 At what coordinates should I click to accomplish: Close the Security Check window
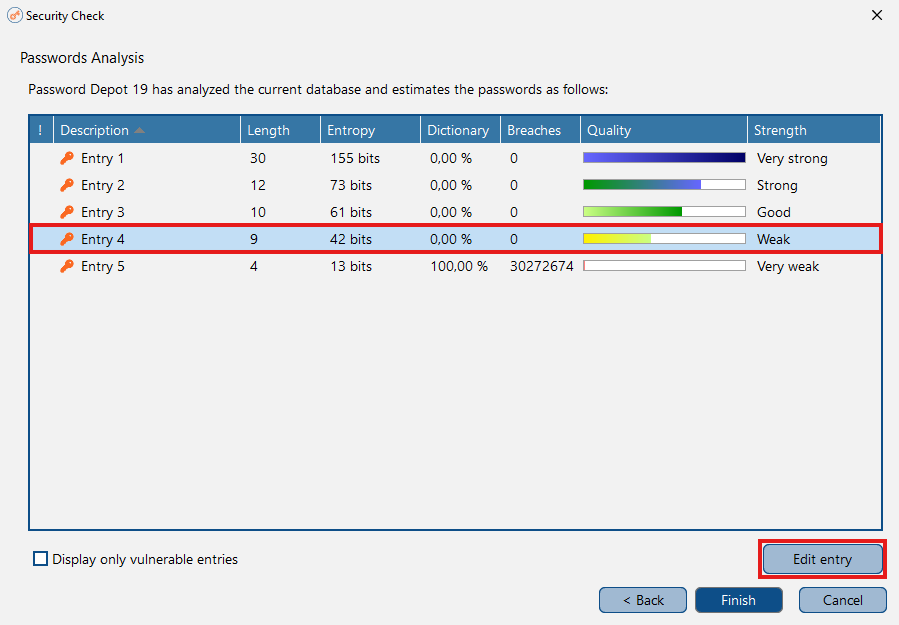click(x=877, y=15)
